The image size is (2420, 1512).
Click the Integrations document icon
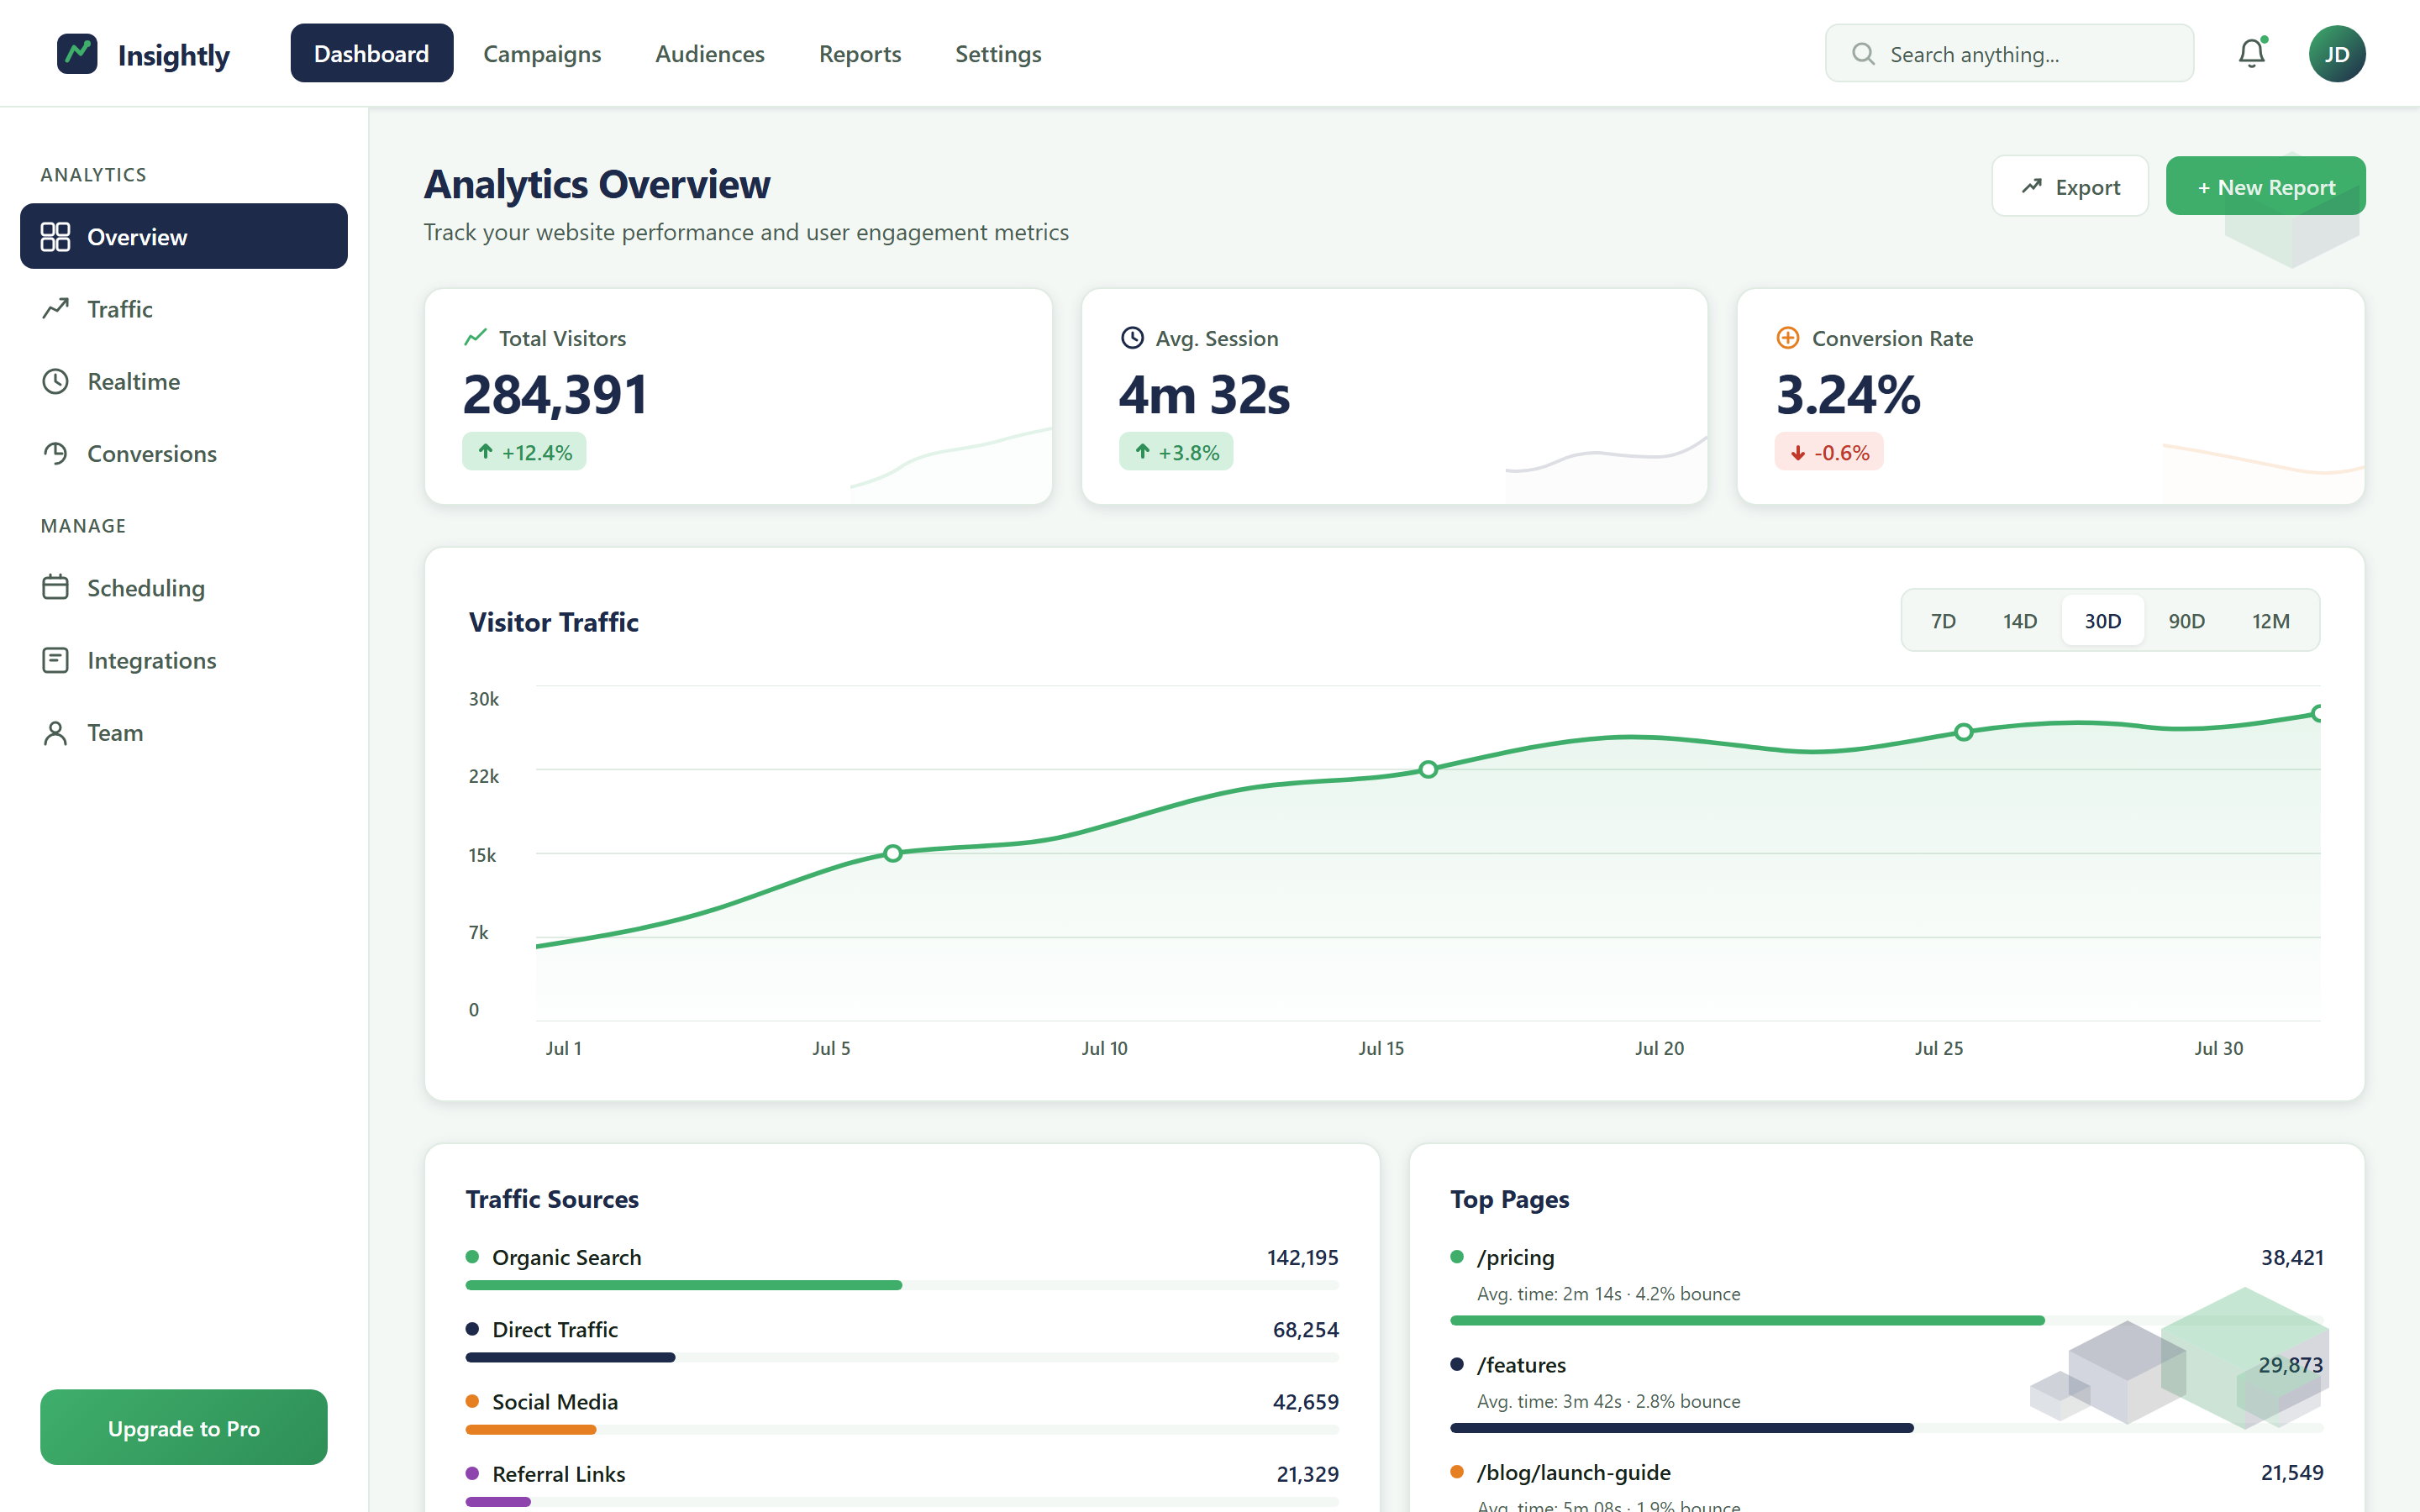point(55,660)
